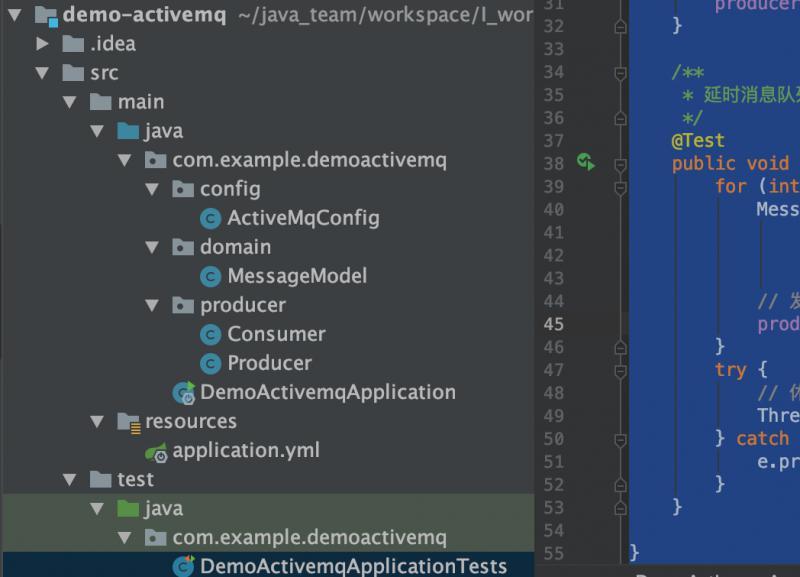Click the green test sources java folder icon
This screenshot has height=577, width=800.
[x=127, y=508]
